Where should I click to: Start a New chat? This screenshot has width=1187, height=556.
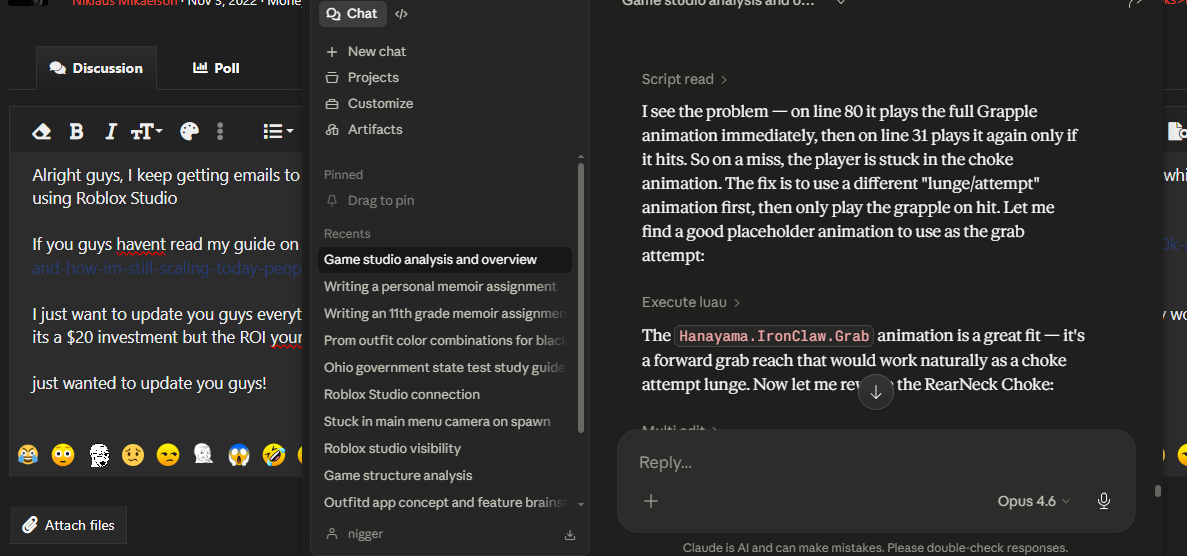pyautogui.click(x=376, y=51)
